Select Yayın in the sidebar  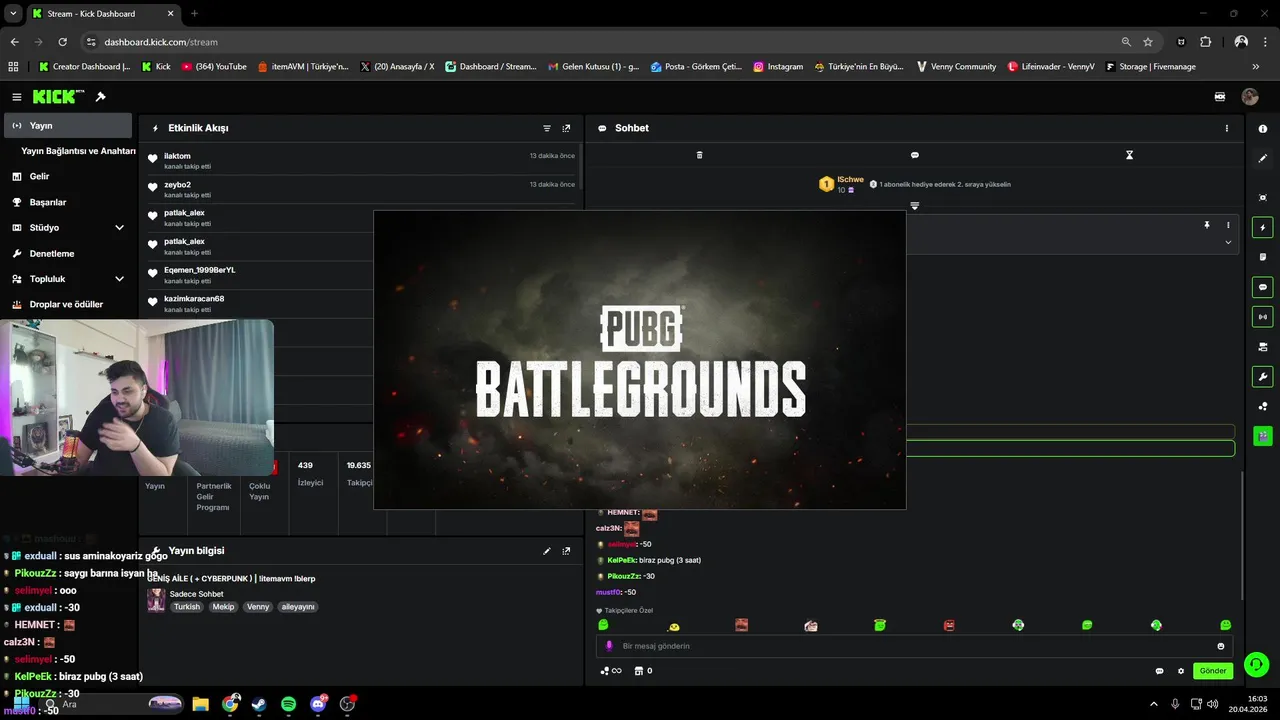tap(68, 126)
